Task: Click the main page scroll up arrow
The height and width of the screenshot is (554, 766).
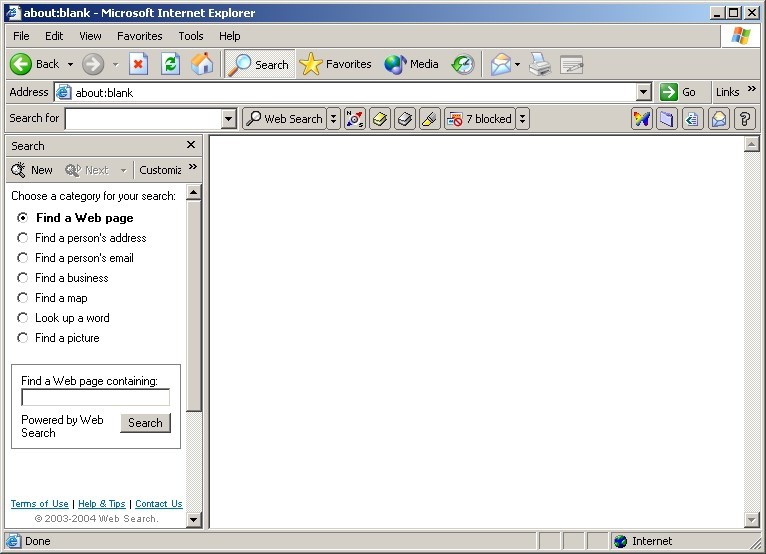Action: (751, 144)
